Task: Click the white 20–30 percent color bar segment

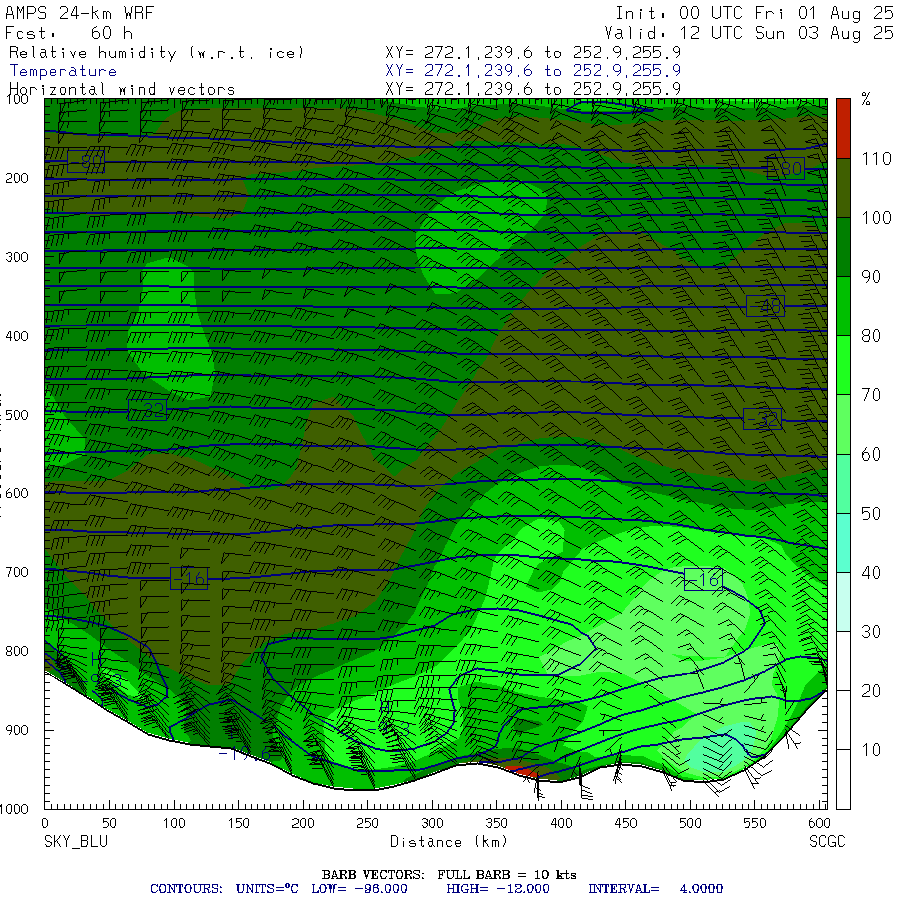Action: 843,661
